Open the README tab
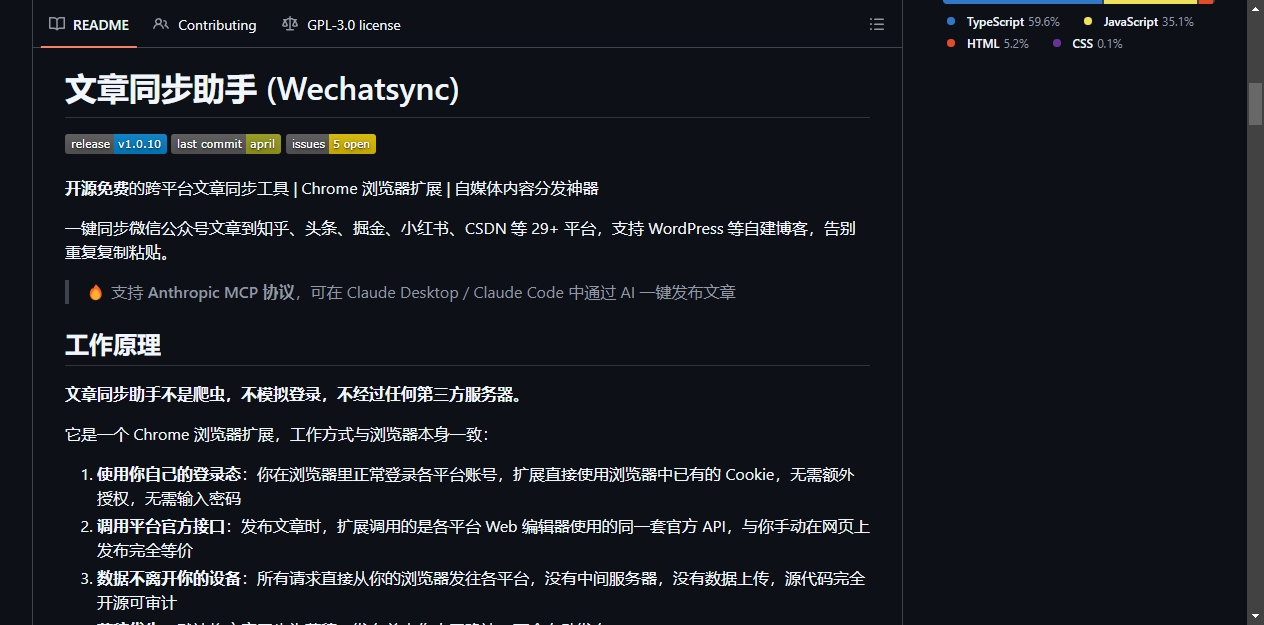 (89, 25)
